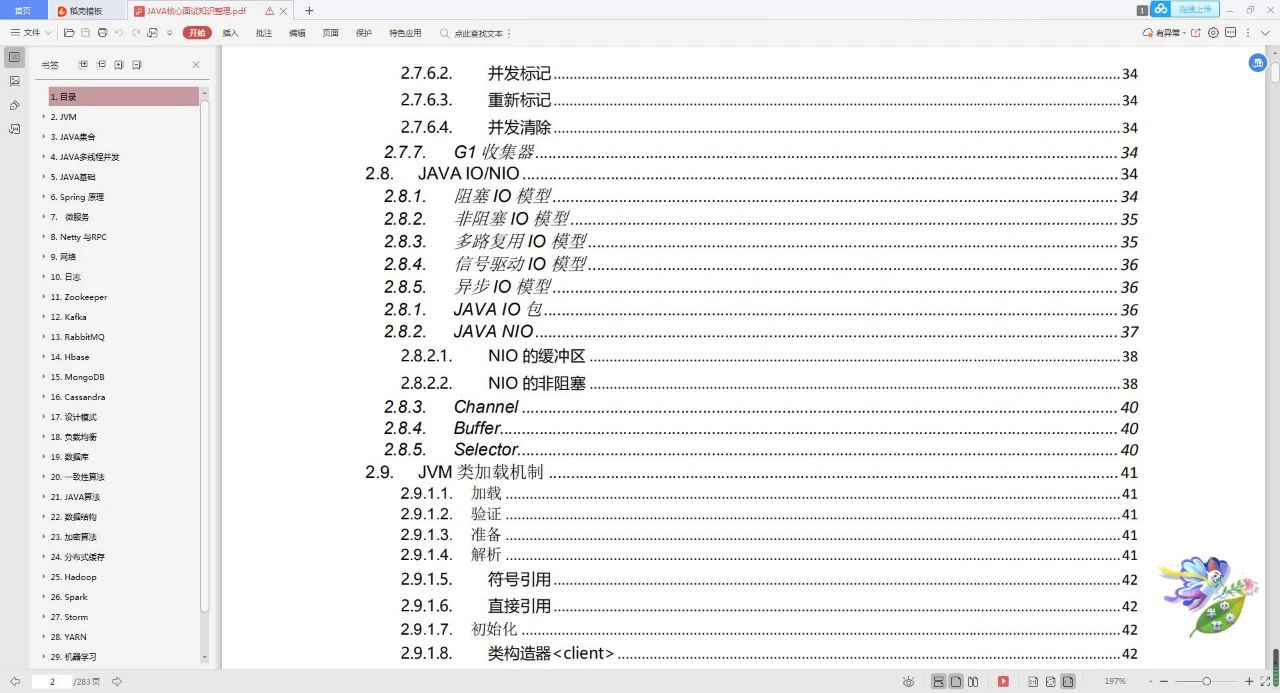Click the print icon in toolbar
This screenshot has height=693, width=1280.
pos(102,33)
